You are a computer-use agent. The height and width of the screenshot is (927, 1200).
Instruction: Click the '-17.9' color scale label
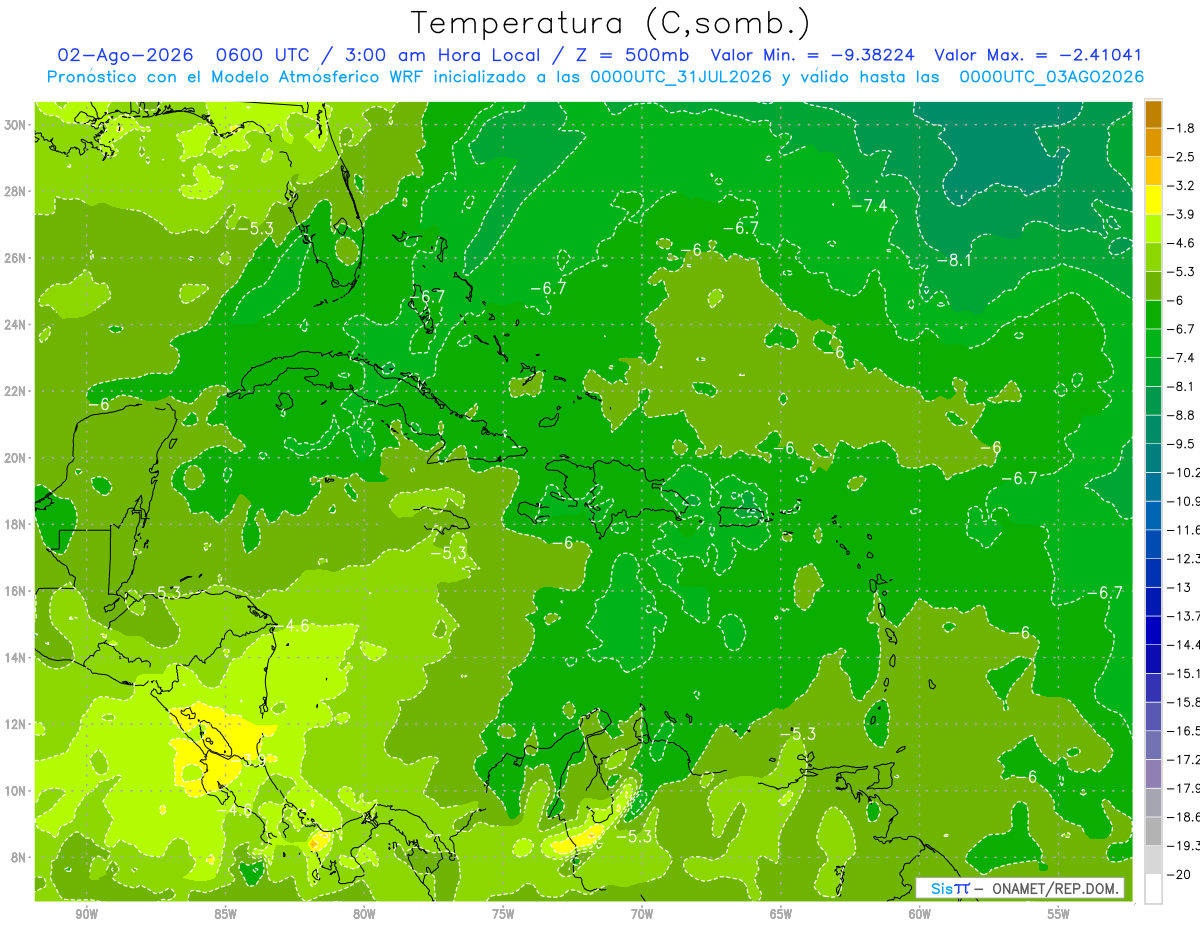[x=1182, y=787]
